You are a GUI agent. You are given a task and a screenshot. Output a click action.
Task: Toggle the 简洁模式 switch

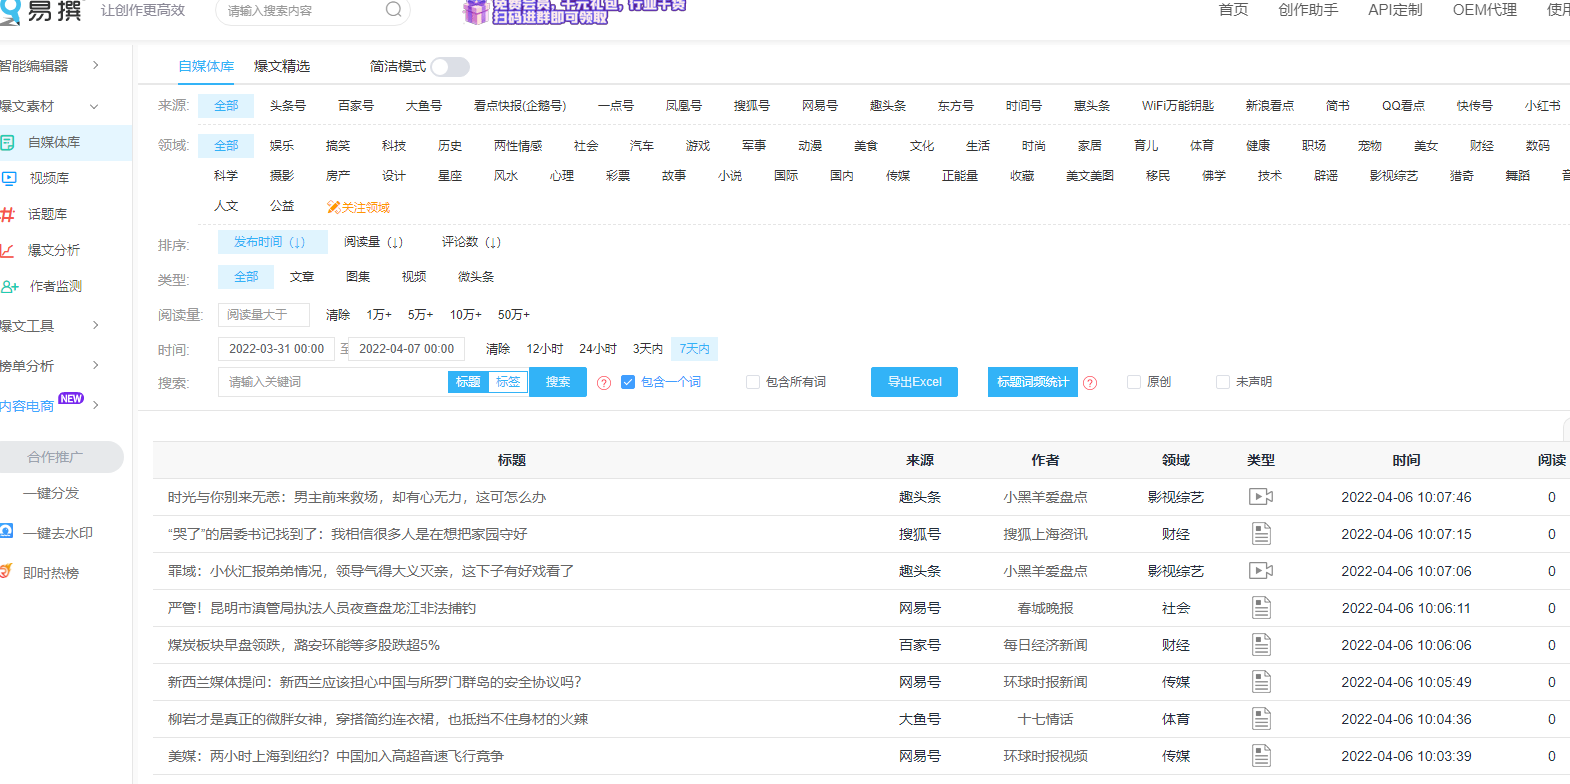[450, 67]
